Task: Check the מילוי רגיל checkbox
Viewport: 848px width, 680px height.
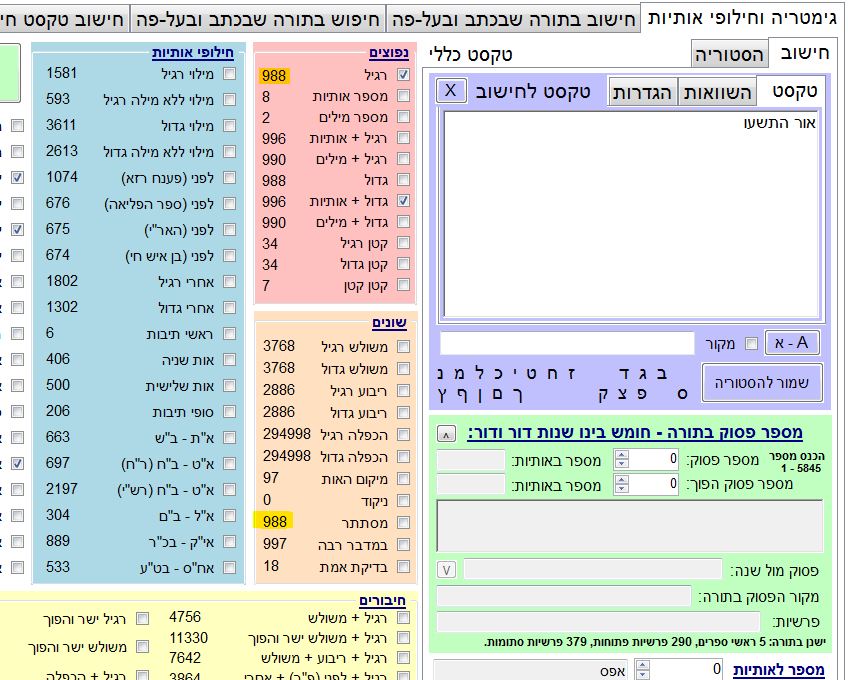Action: (230, 74)
